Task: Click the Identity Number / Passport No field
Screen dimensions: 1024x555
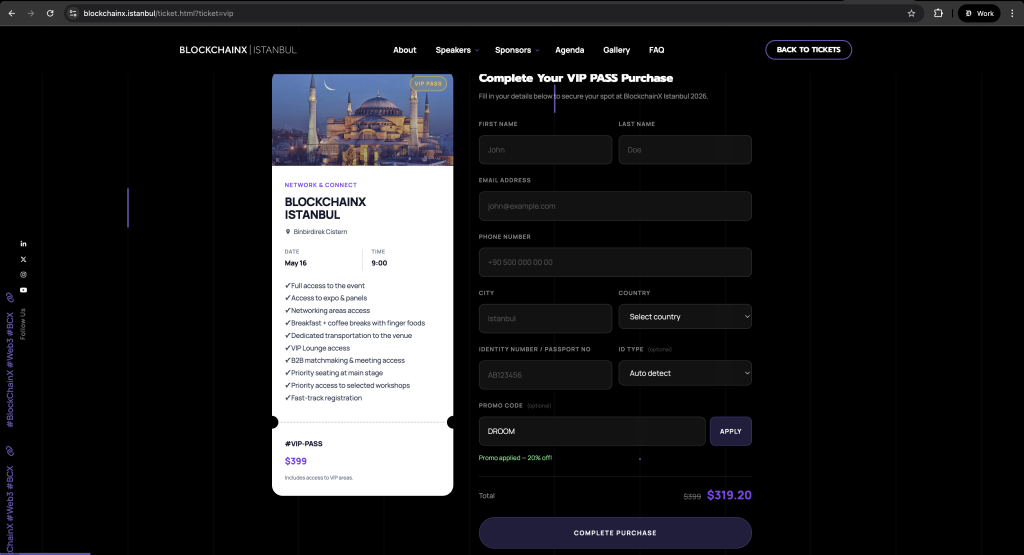Action: (545, 375)
